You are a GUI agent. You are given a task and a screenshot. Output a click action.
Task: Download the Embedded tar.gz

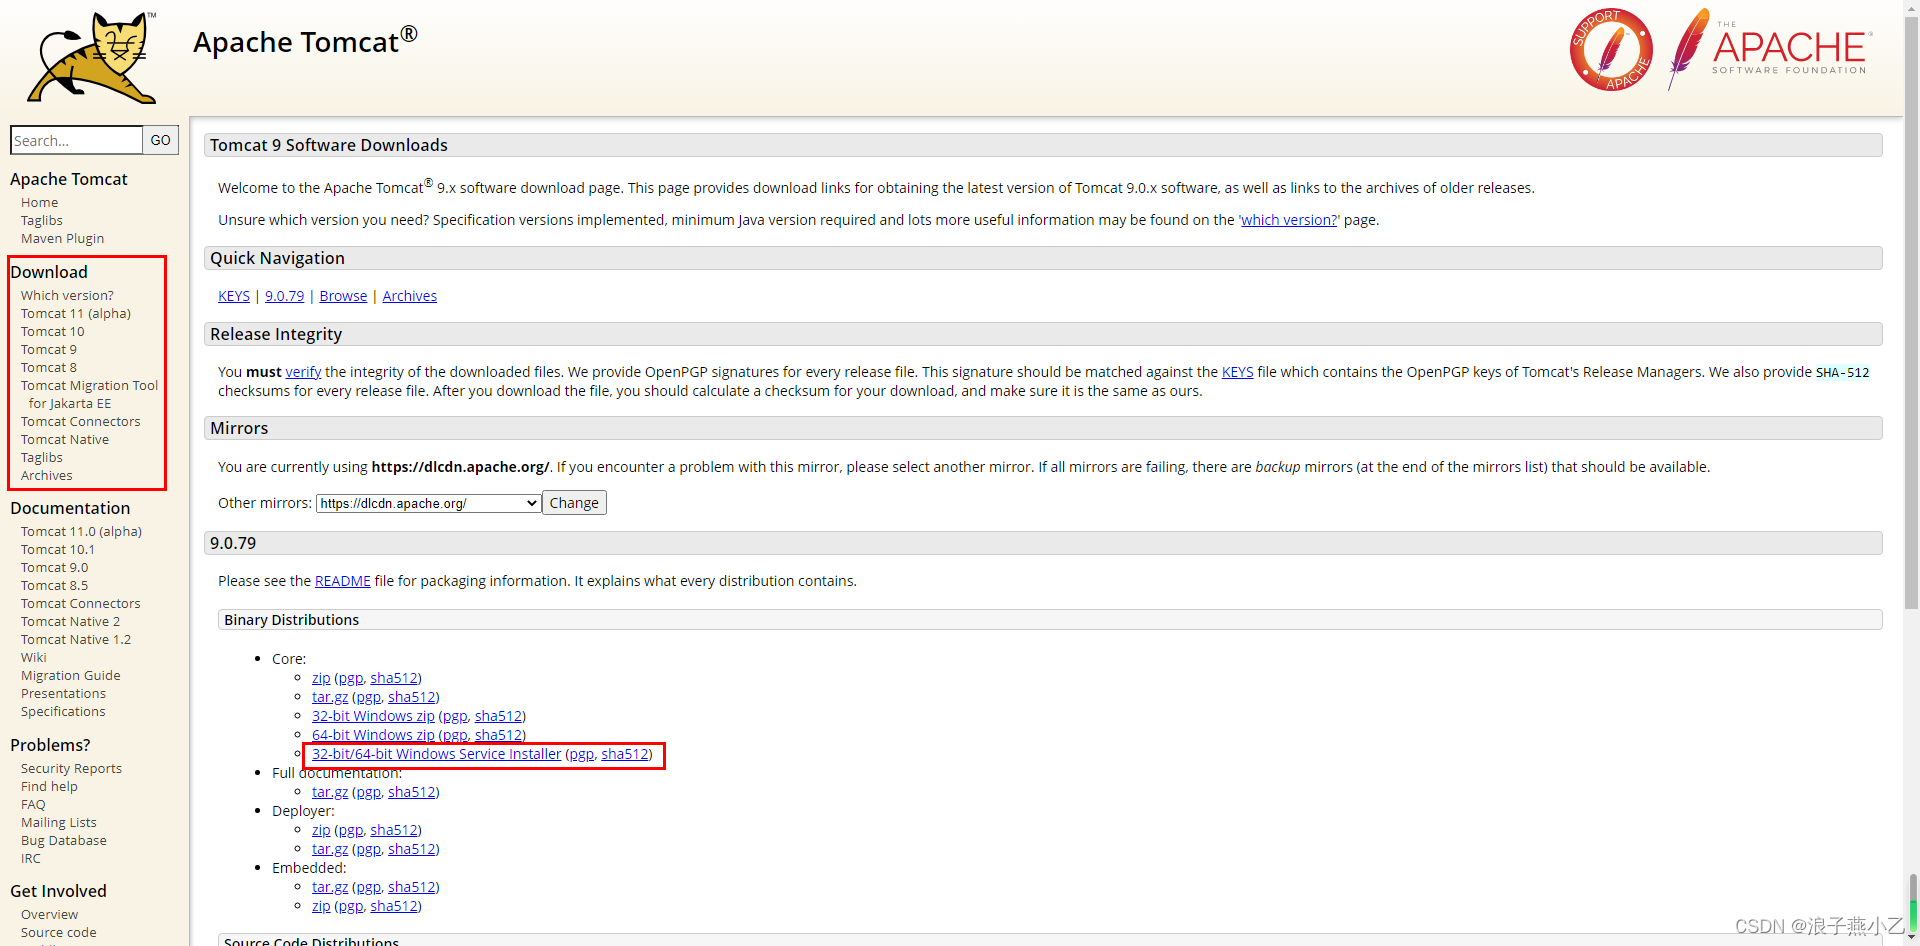(330, 887)
